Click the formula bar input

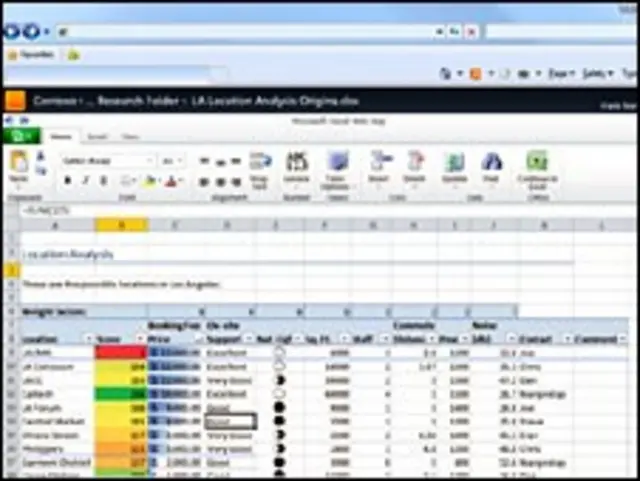point(327,211)
